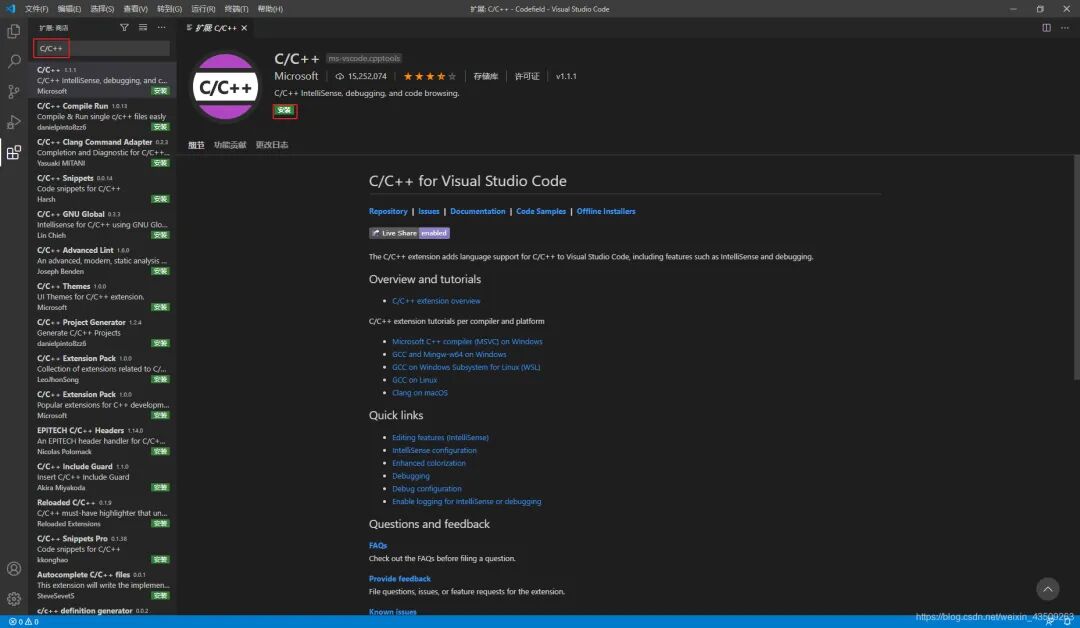Click the star rating of C/C++ extension
Viewport: 1080px width, 628px height.
(x=429, y=76)
